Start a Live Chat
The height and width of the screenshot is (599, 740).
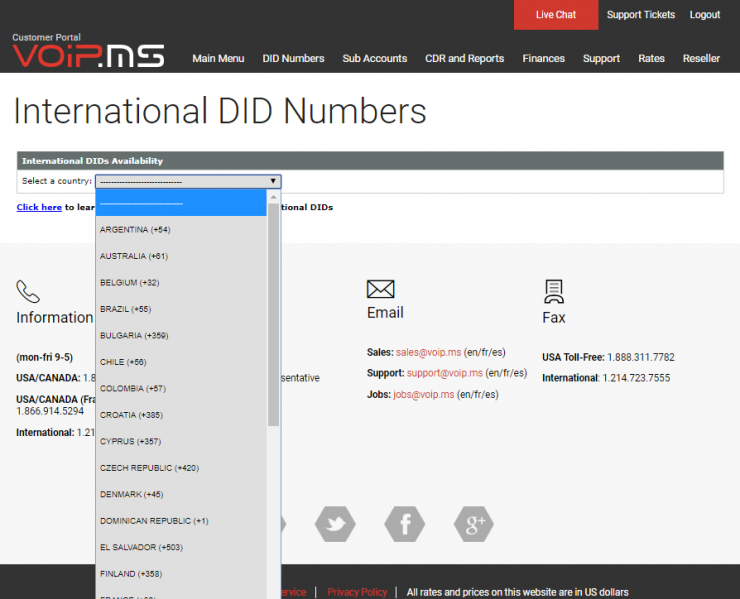click(556, 15)
